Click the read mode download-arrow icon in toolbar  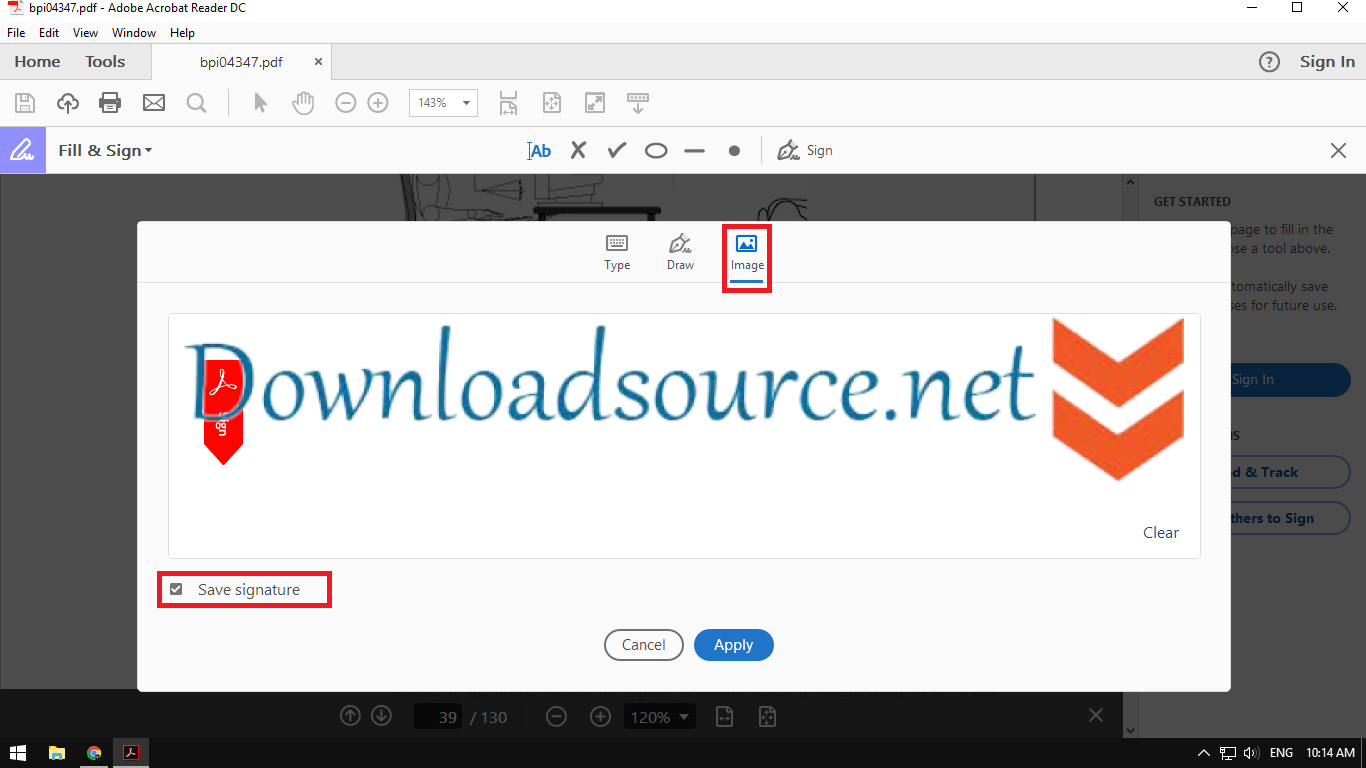637,102
